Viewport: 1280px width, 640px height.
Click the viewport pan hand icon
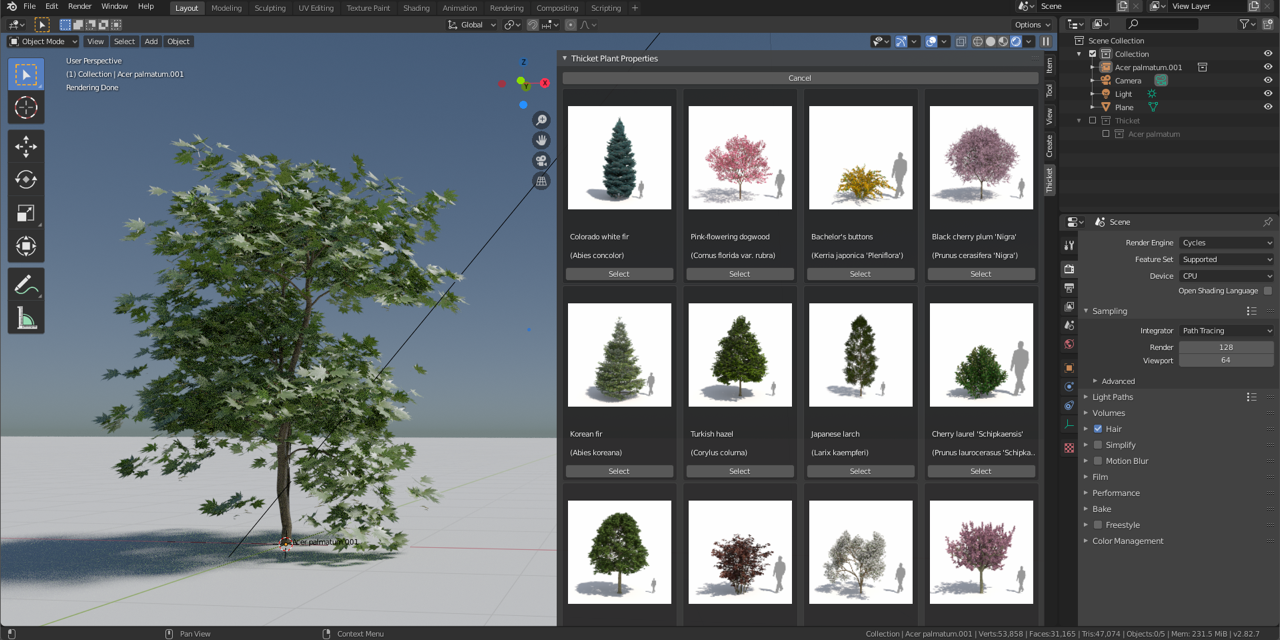tap(541, 140)
